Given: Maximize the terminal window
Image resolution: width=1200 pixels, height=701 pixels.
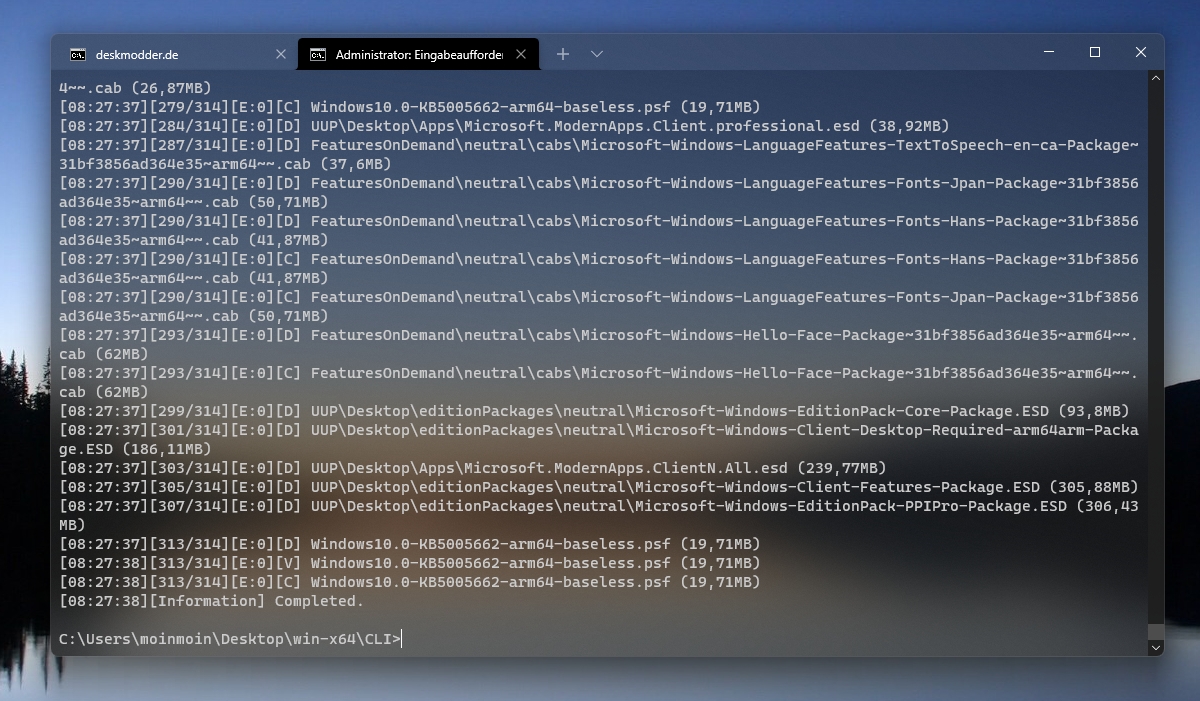Looking at the screenshot, I should tap(1095, 52).
